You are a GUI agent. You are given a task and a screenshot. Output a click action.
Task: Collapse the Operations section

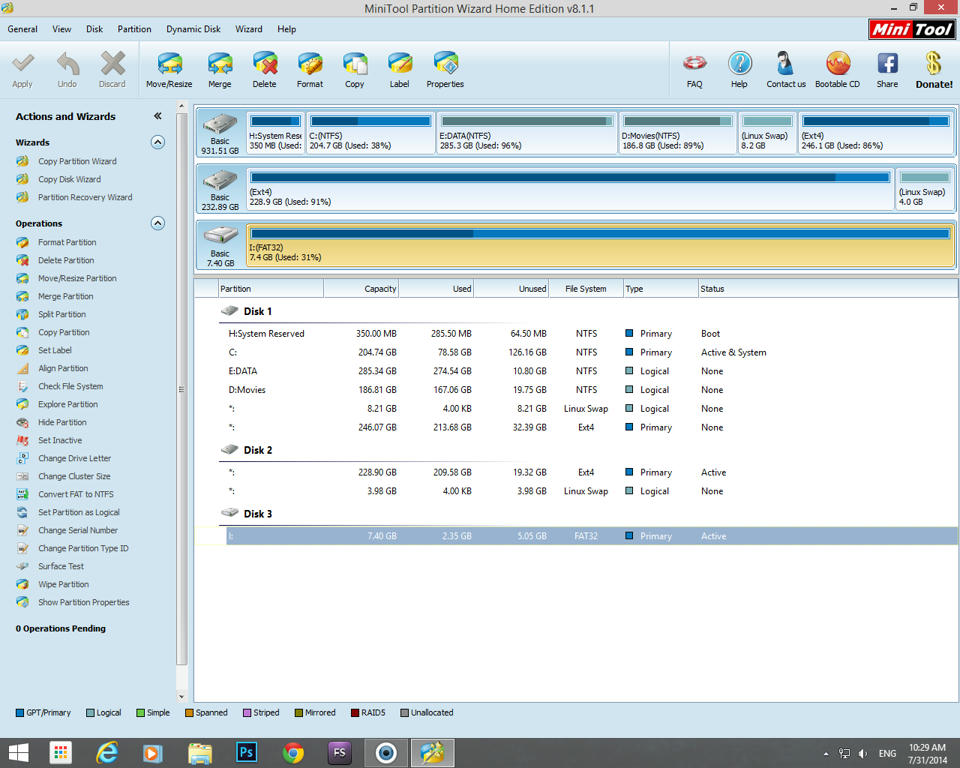[157, 223]
